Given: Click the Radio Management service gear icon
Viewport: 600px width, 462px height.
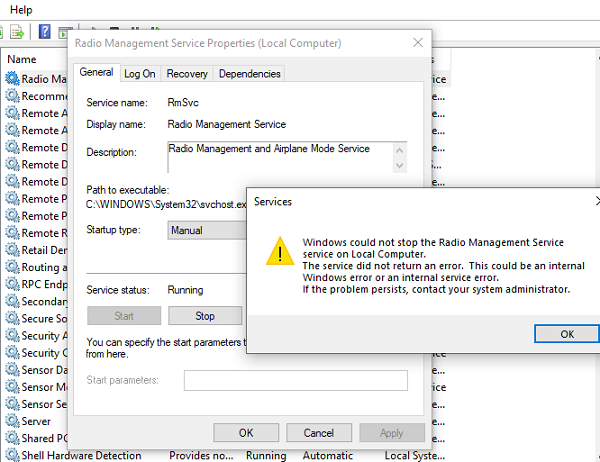Looking at the screenshot, I should pos(12,79).
